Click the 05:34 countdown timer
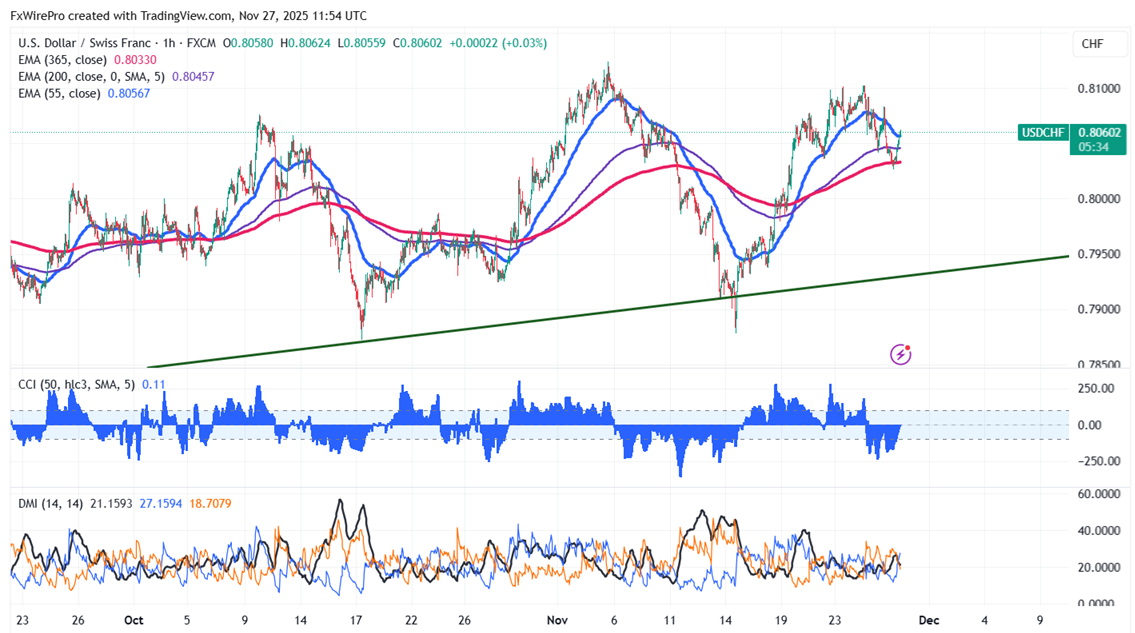The height and width of the screenshot is (633, 1135). tap(1093, 147)
